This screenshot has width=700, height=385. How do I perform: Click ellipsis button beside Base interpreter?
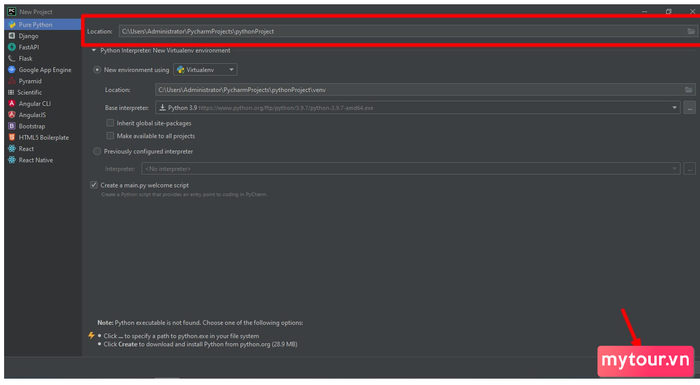click(689, 108)
